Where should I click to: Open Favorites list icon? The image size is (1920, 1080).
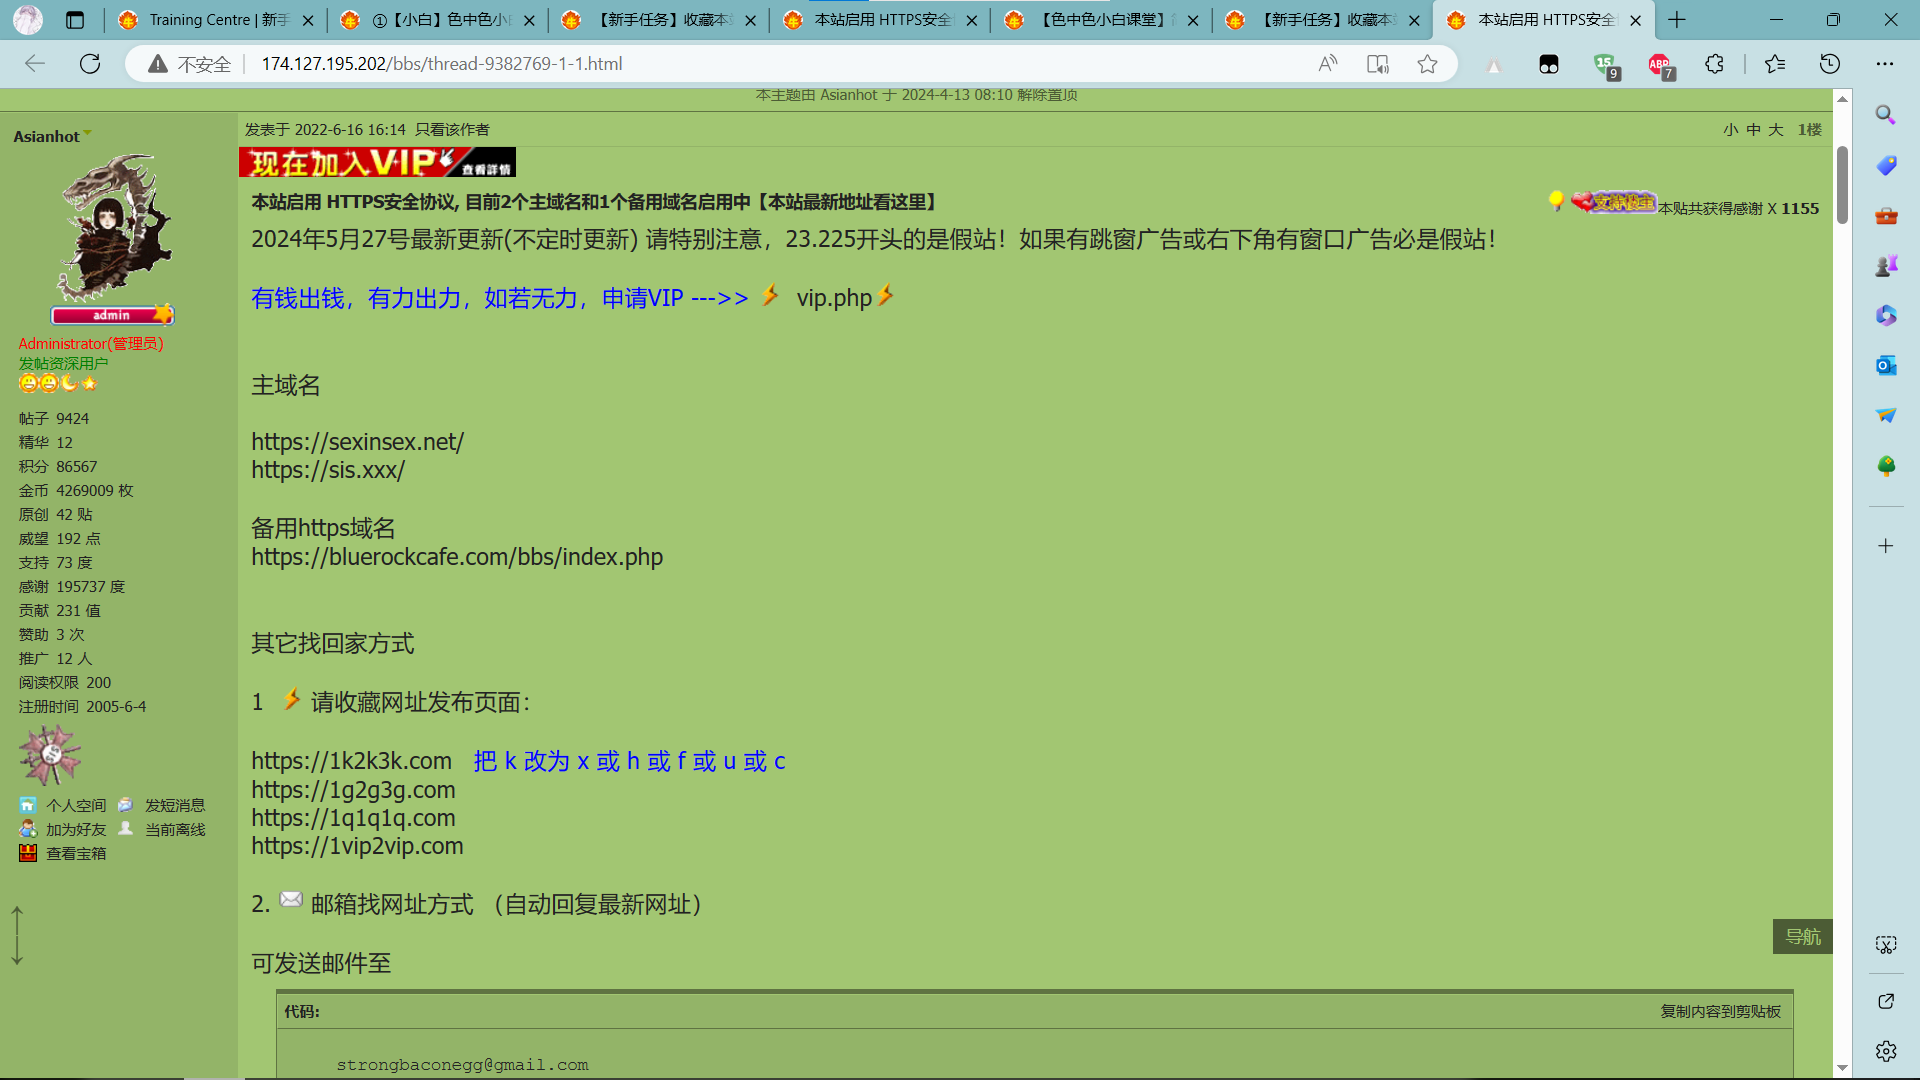click(x=1775, y=64)
